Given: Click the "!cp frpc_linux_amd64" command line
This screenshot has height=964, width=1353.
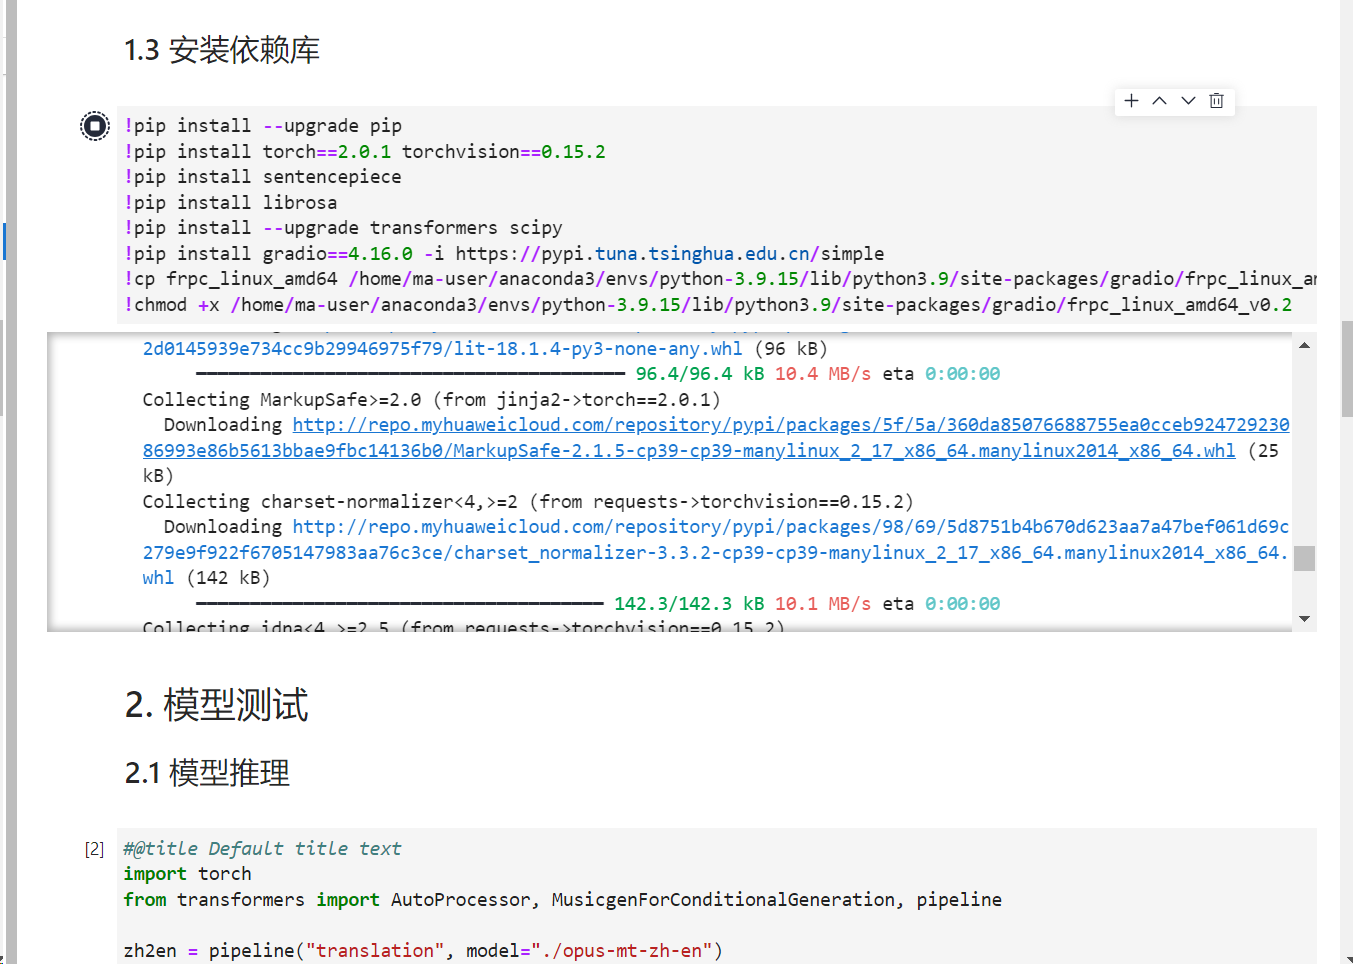Looking at the screenshot, I should coord(720,279).
